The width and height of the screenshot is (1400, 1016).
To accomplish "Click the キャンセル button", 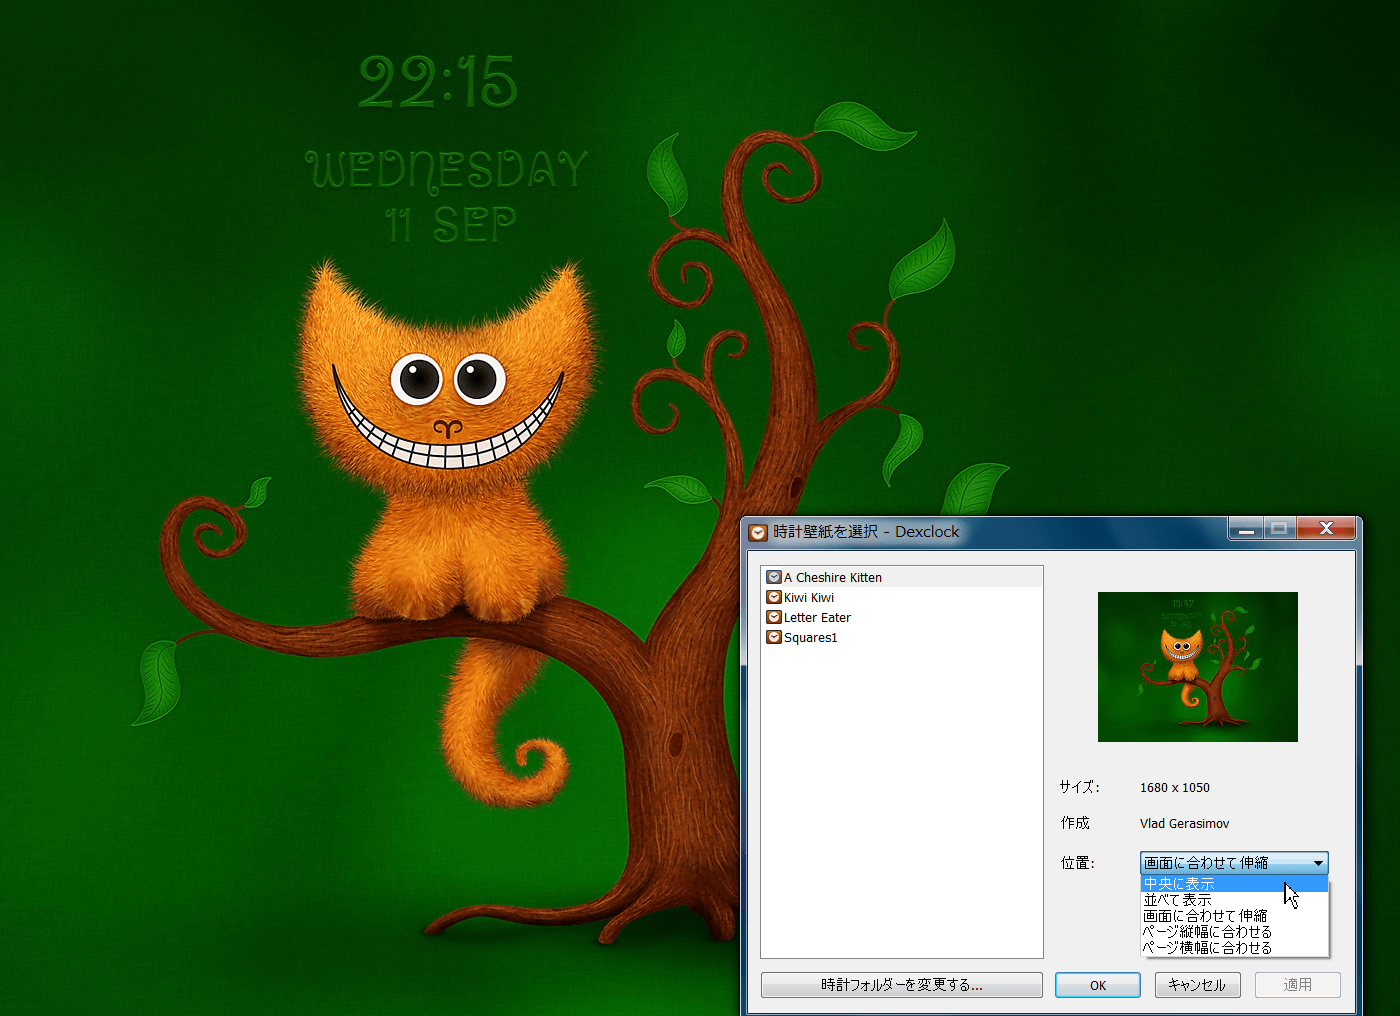I will coord(1198,985).
